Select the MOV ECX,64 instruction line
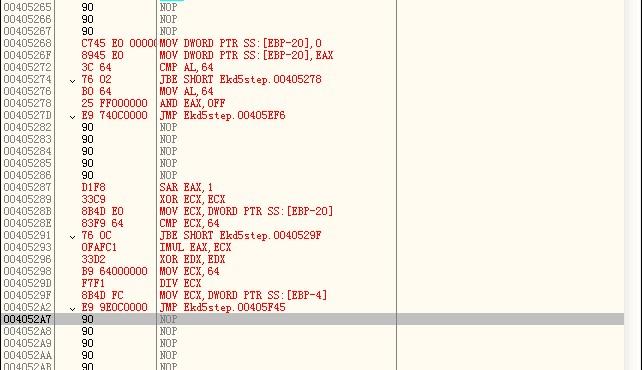 190,271
